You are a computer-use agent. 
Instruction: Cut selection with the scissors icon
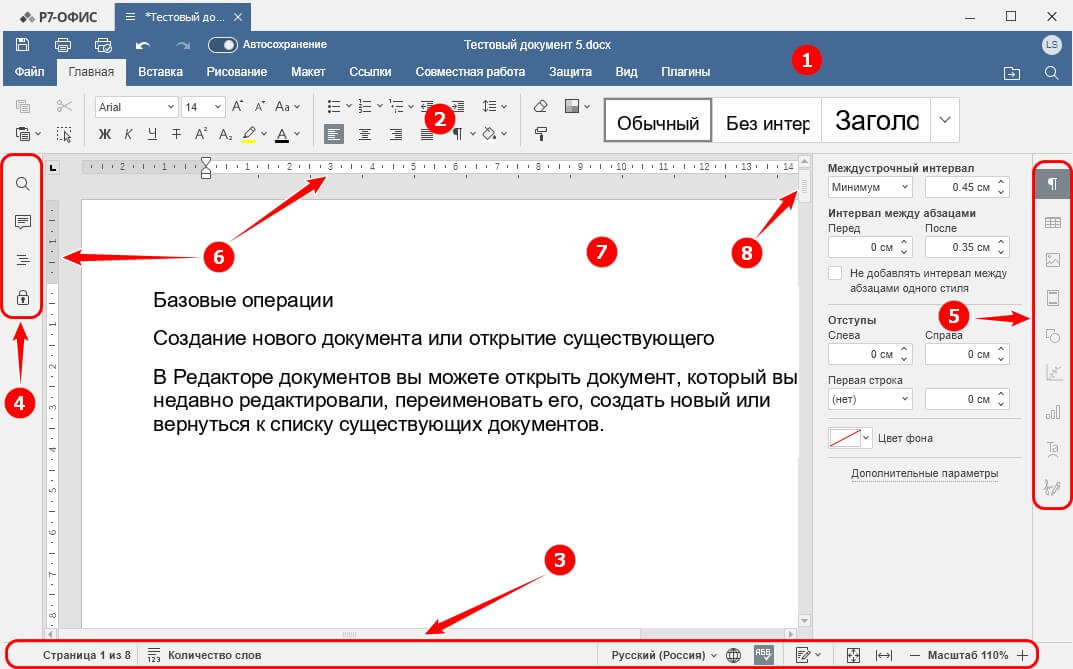64,106
